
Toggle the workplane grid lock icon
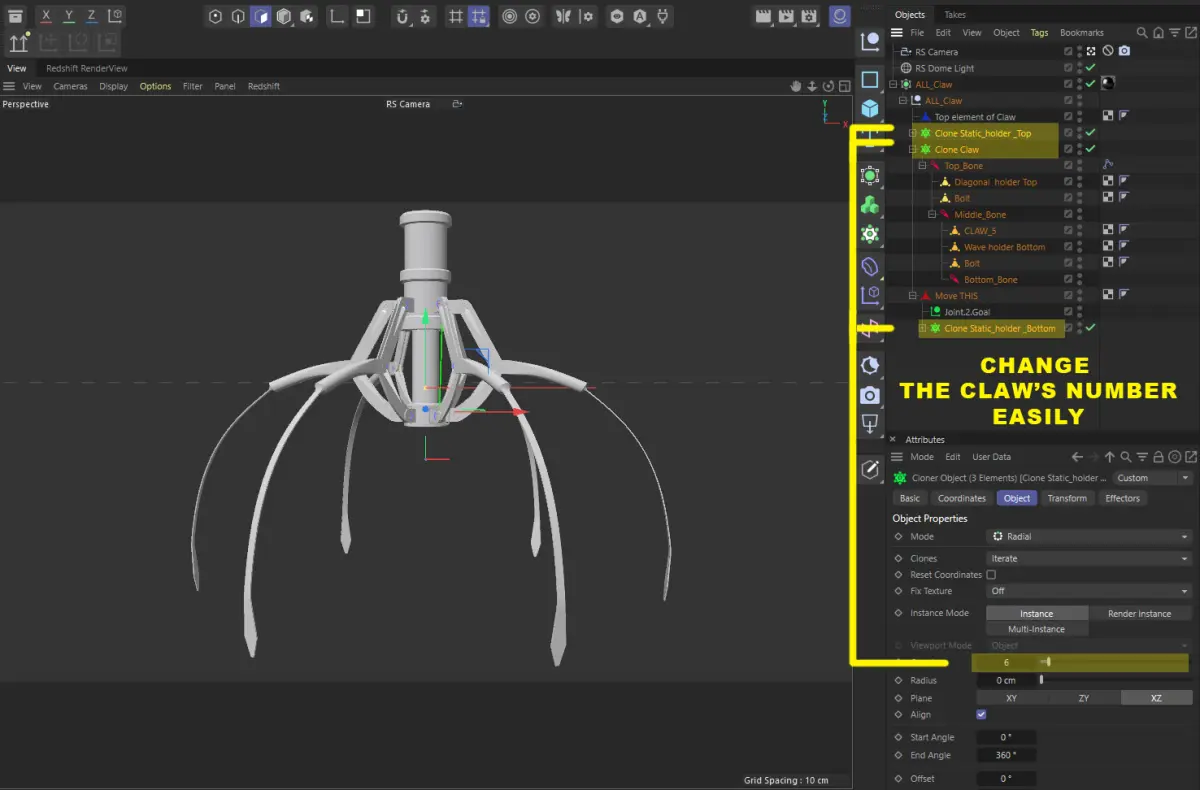(479, 16)
